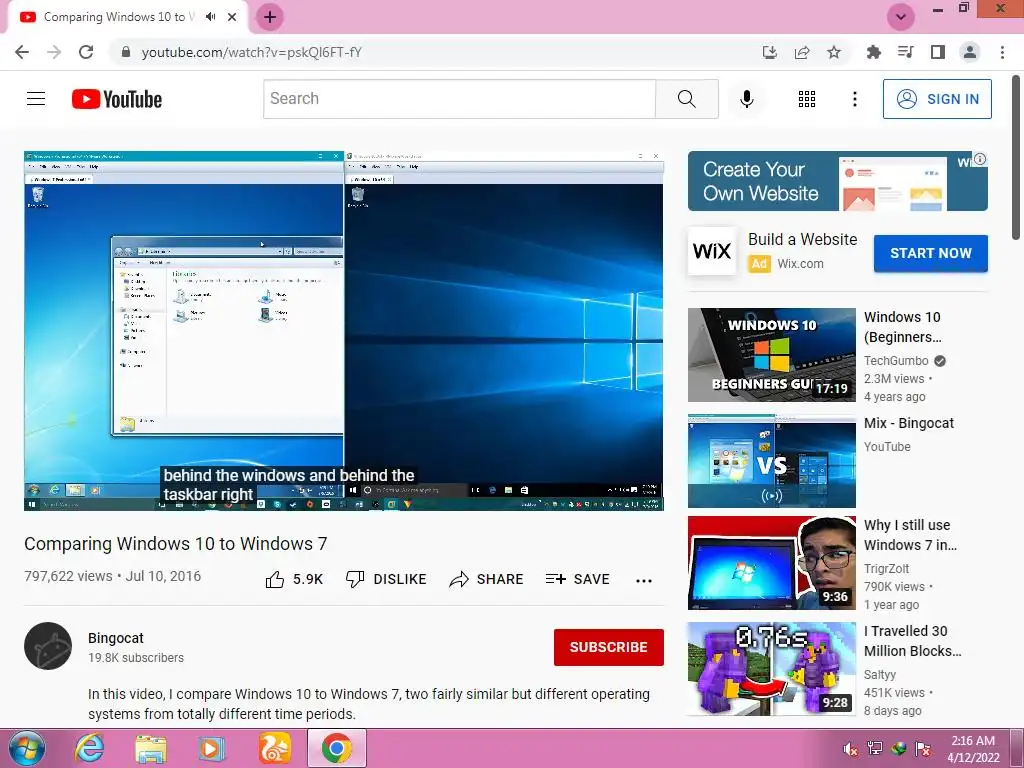Open more actions below the video

tap(644, 580)
